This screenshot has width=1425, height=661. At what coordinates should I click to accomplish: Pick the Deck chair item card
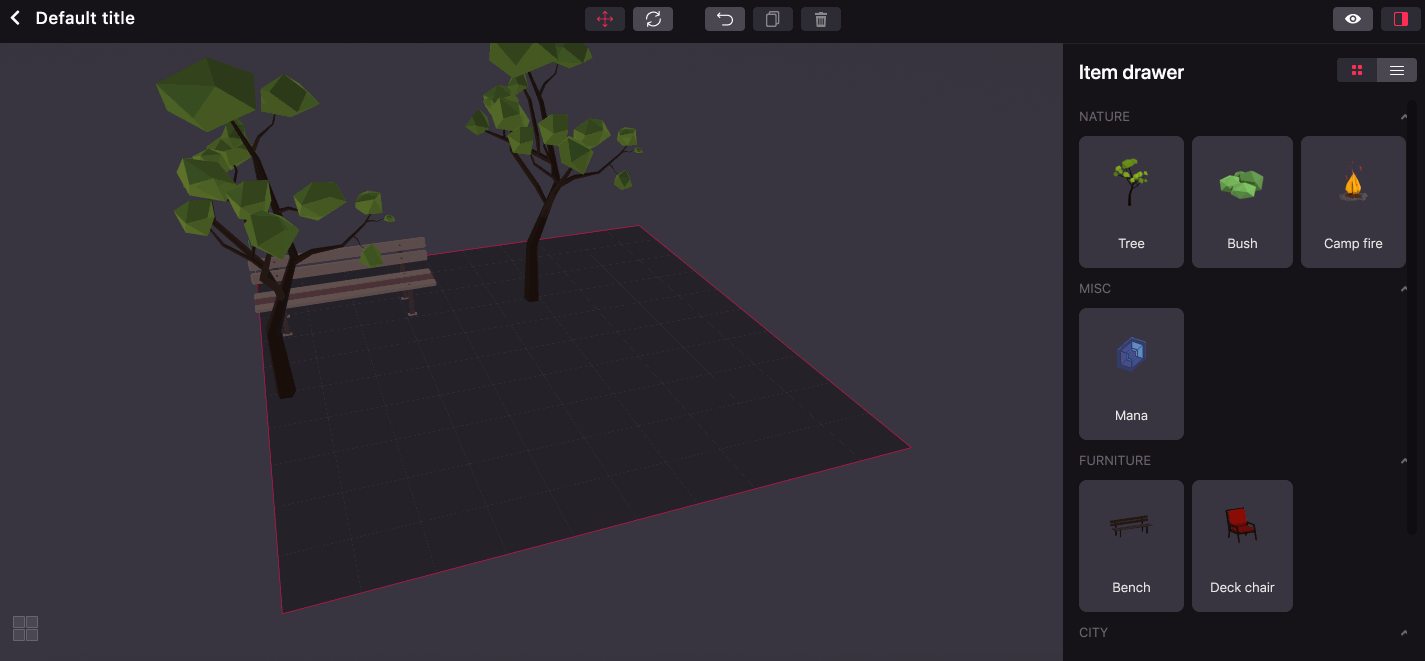point(1242,546)
